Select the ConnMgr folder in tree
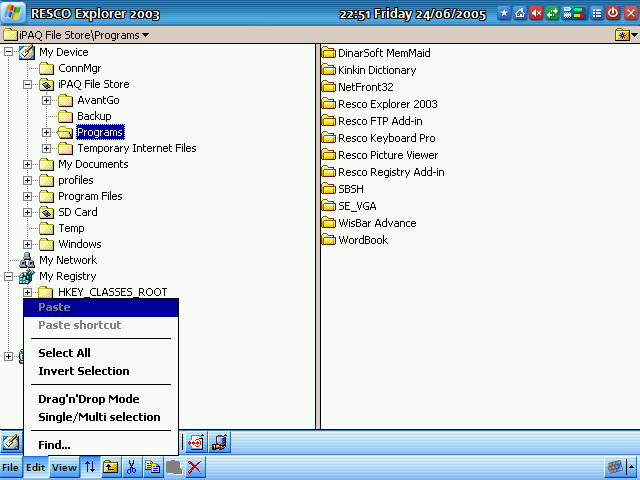The height and width of the screenshot is (480, 640). [x=80, y=68]
